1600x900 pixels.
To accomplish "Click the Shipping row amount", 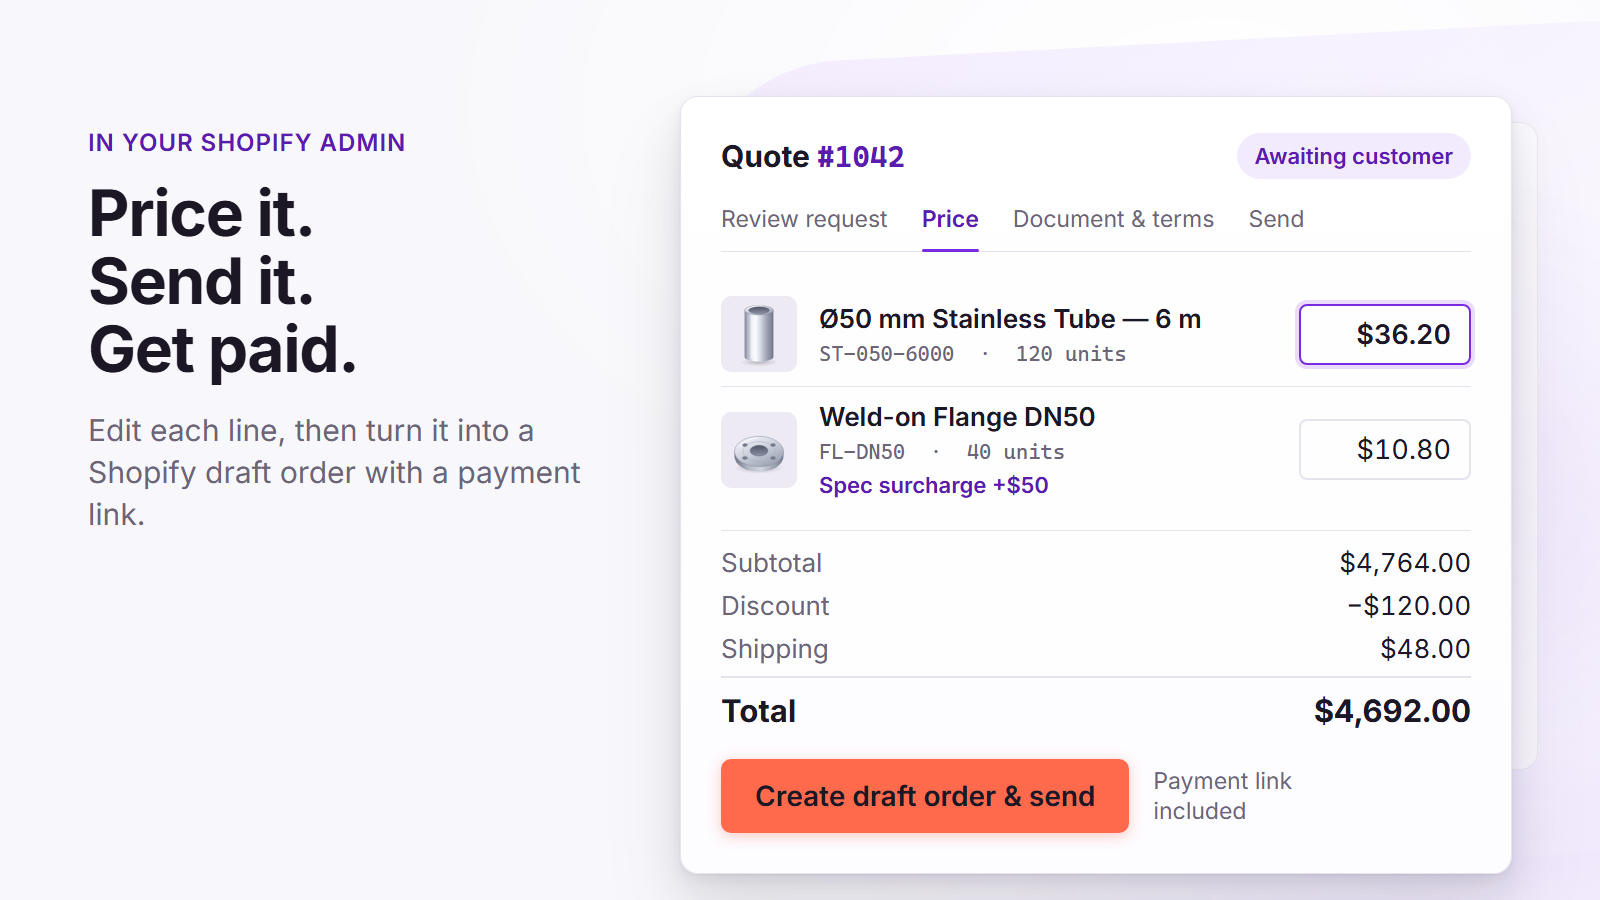I will coord(1425,649).
